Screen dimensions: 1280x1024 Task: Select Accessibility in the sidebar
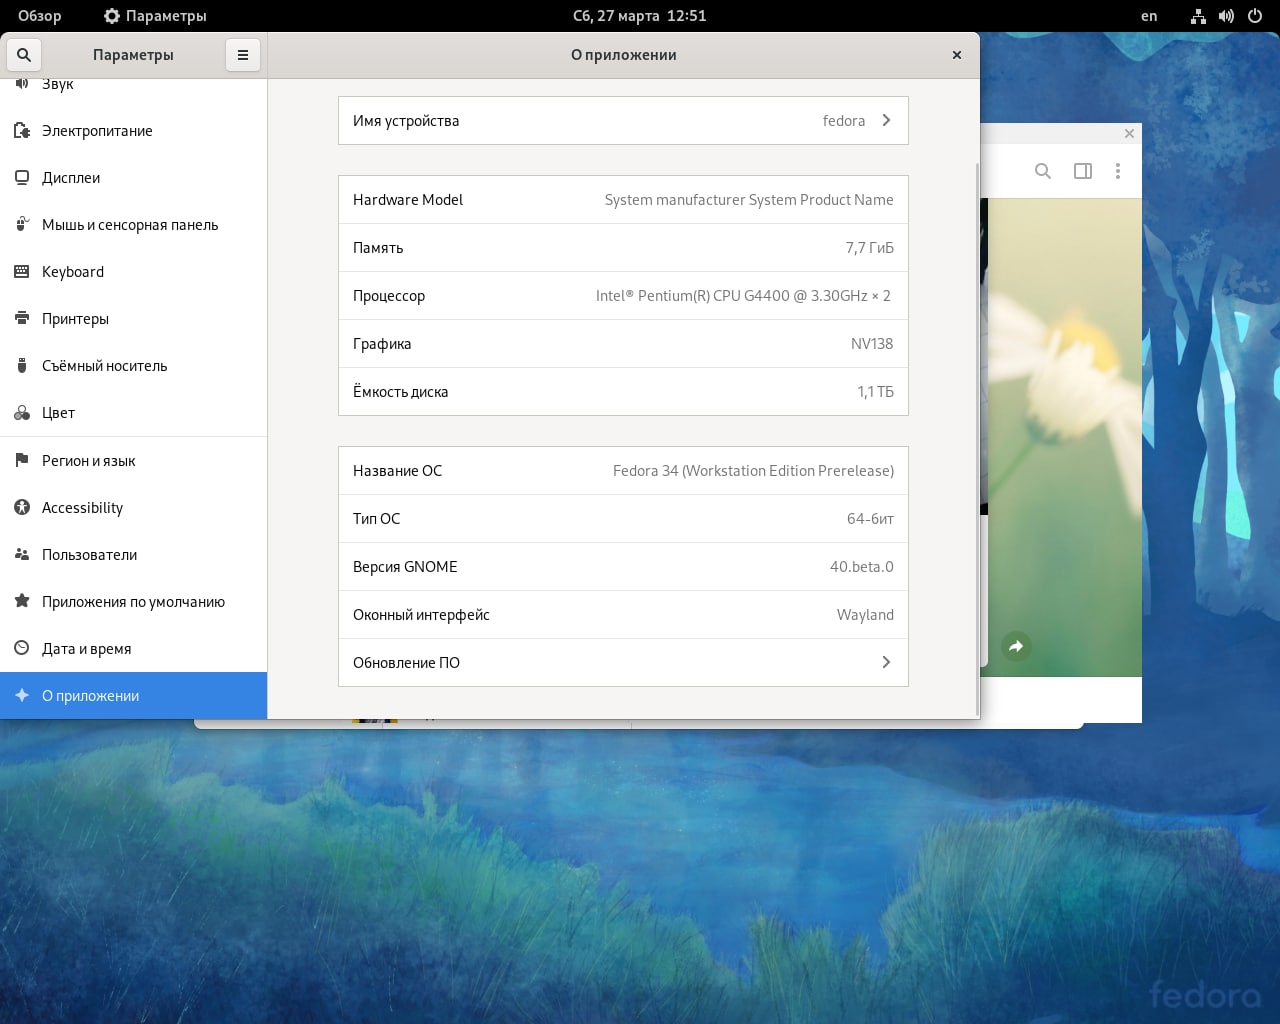tap(134, 507)
